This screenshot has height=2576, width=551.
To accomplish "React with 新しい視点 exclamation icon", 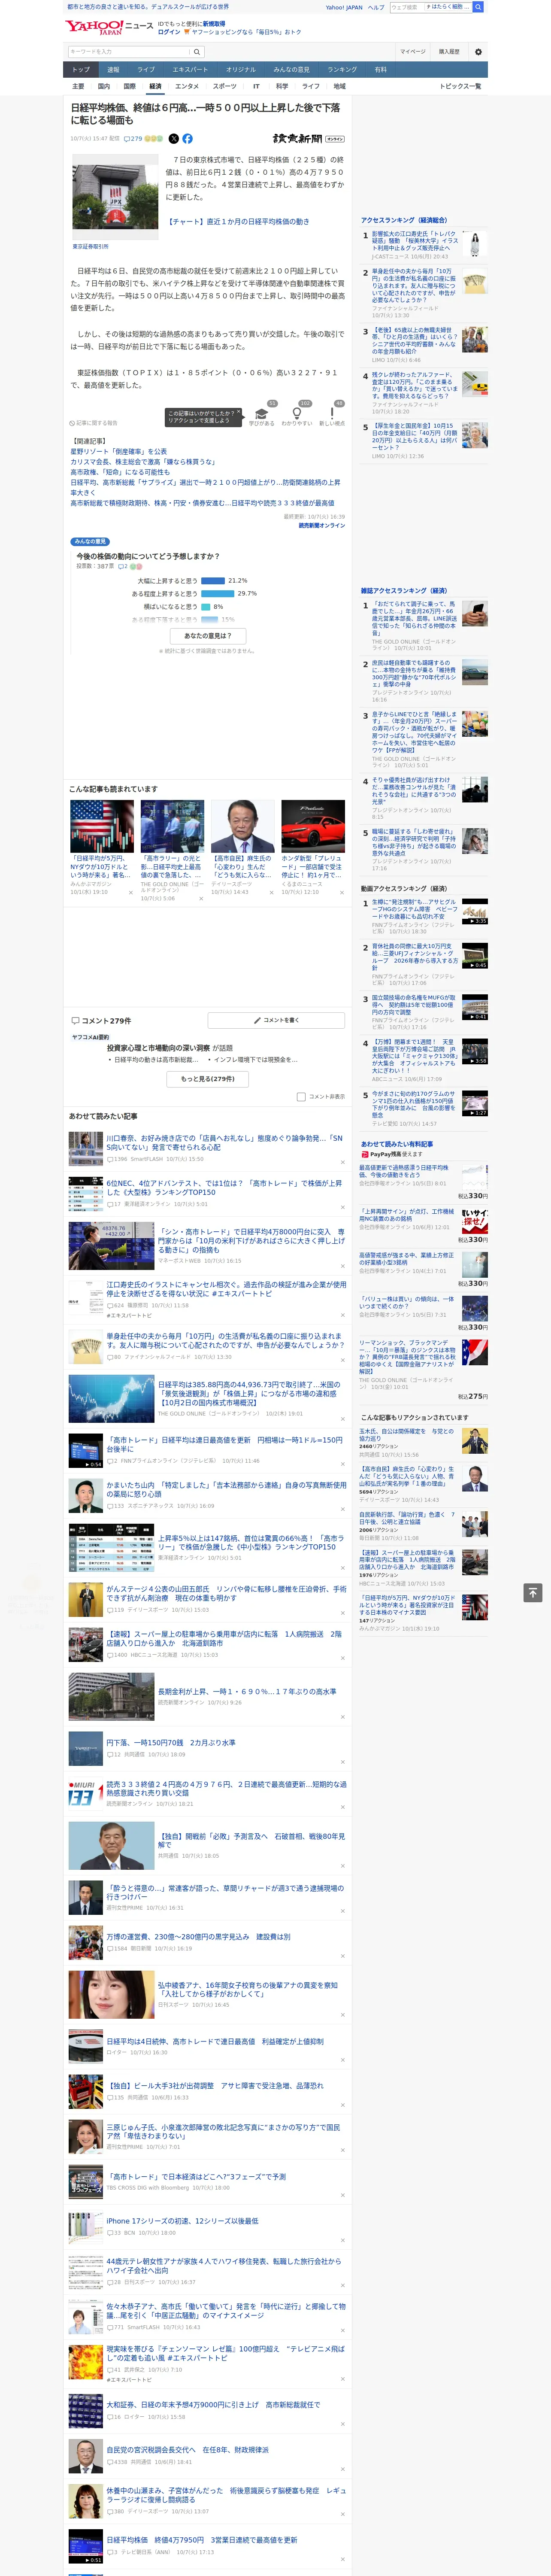I will point(332,414).
